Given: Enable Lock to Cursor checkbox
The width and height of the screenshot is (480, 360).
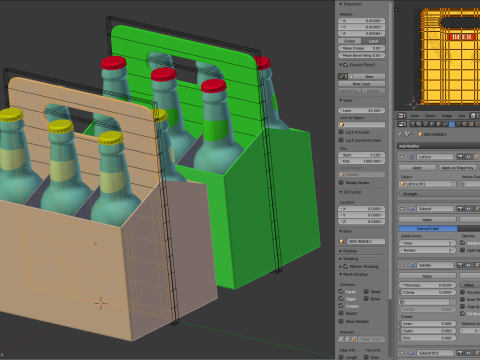Looking at the screenshot, I should pyautogui.click(x=341, y=132).
